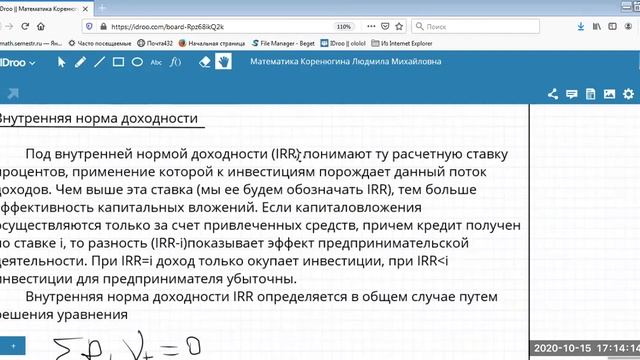Add a new page with plus button
This screenshot has width=640, height=360.
[x=13, y=346]
